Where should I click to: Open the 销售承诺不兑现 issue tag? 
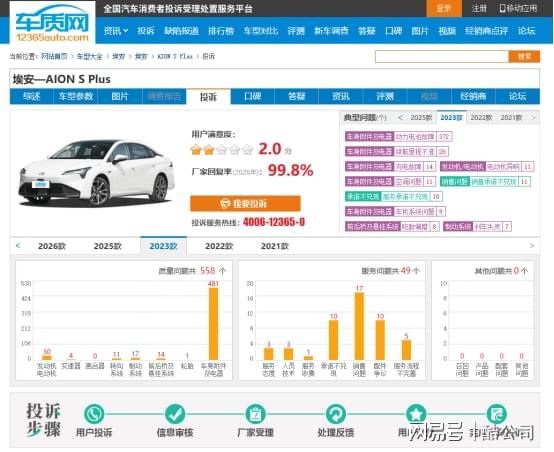(x=485, y=182)
